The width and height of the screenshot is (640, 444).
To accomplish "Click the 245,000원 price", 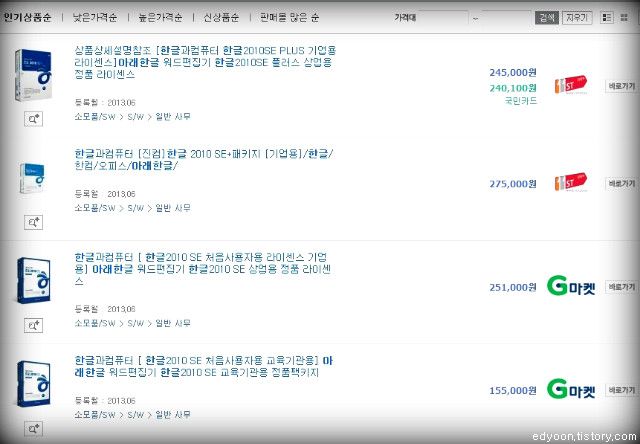I will point(513,73).
